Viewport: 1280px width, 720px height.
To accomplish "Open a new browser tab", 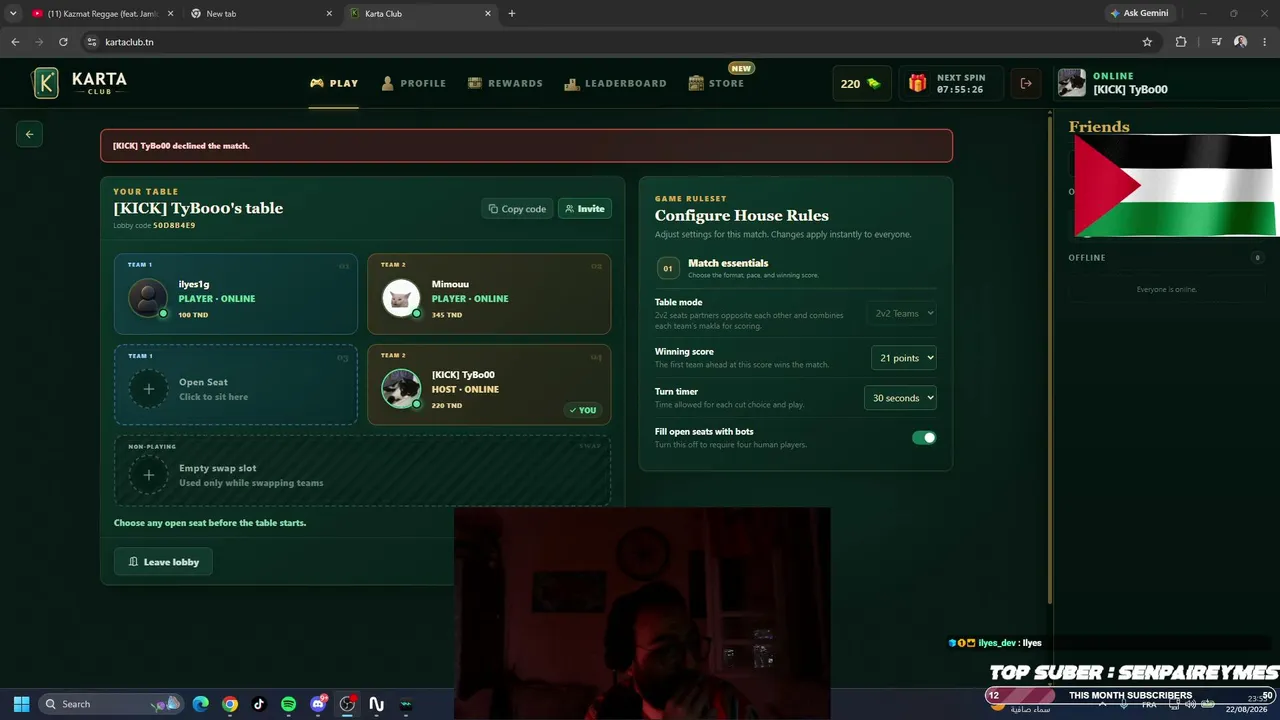I will pos(512,14).
